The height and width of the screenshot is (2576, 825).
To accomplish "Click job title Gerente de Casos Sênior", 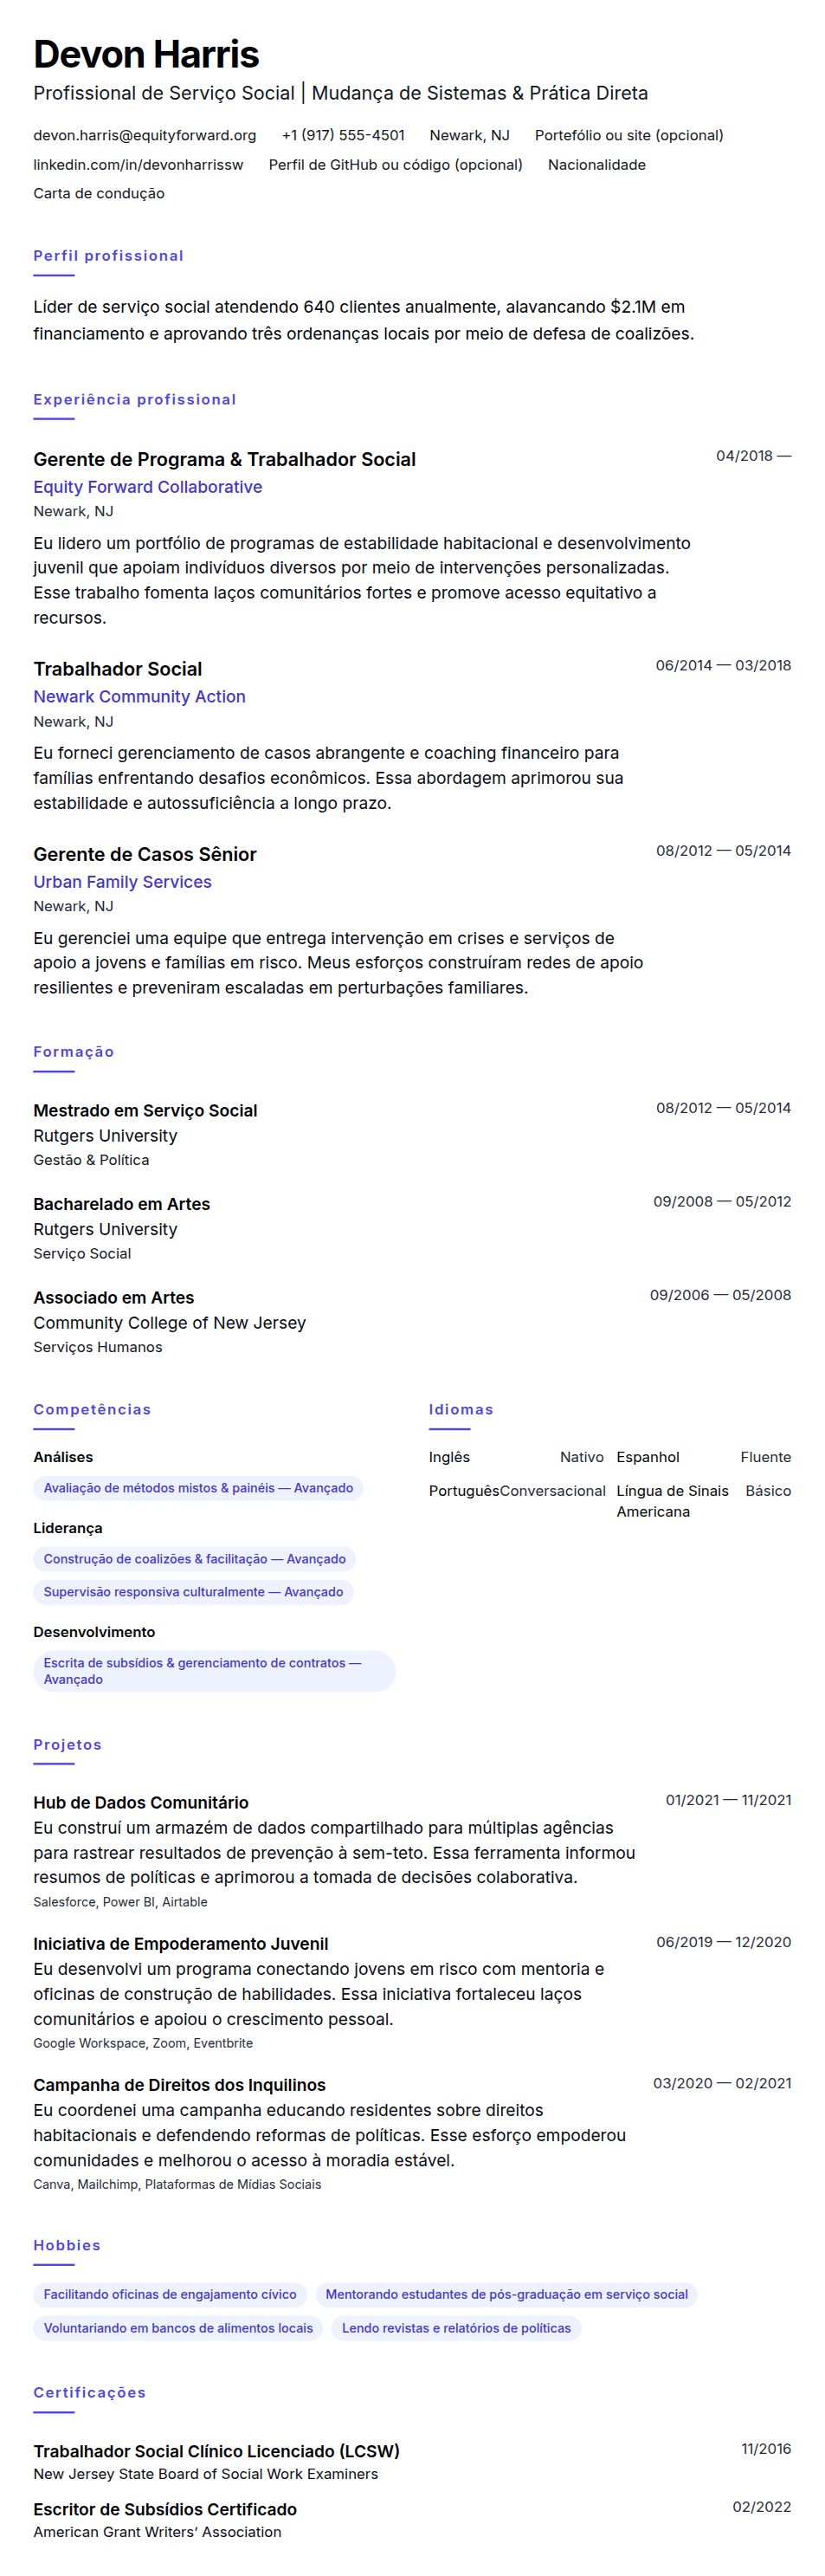I will pyautogui.click(x=145, y=854).
